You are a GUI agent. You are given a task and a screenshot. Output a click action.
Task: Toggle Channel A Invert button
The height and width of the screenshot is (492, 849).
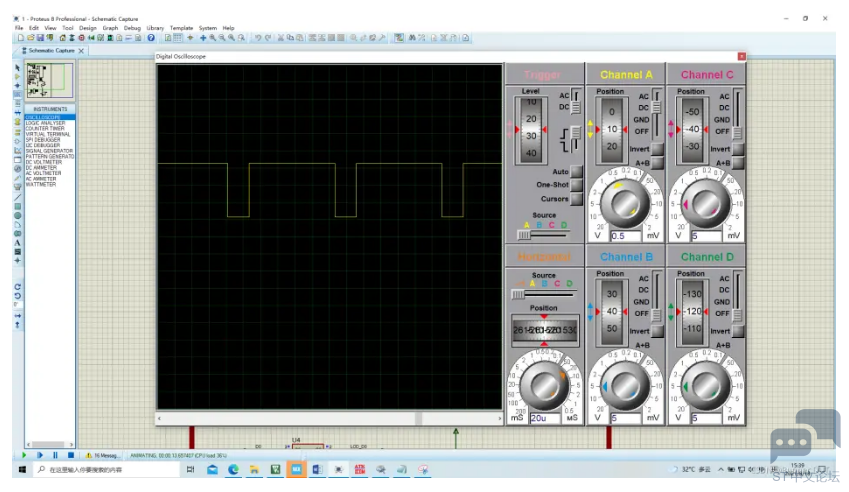pos(657,149)
